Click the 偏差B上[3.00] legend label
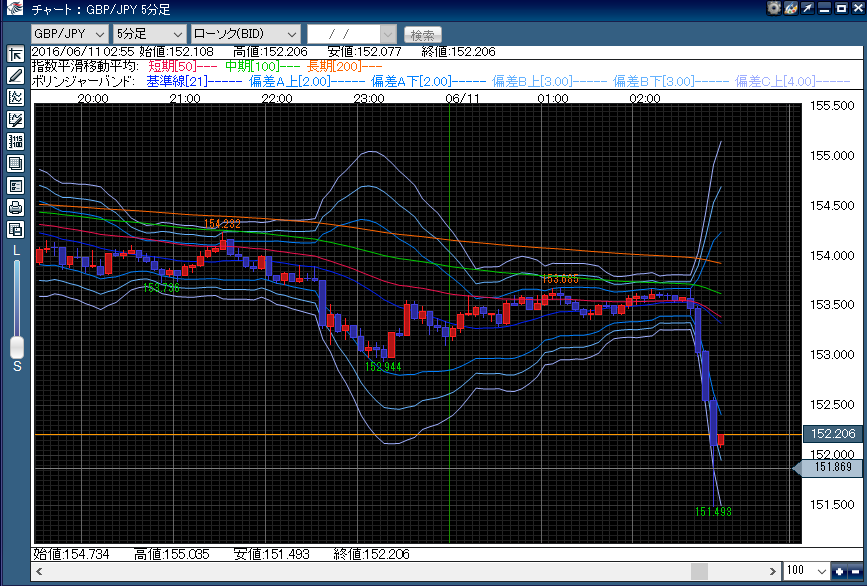The width and height of the screenshot is (867, 586). [x=549, y=82]
